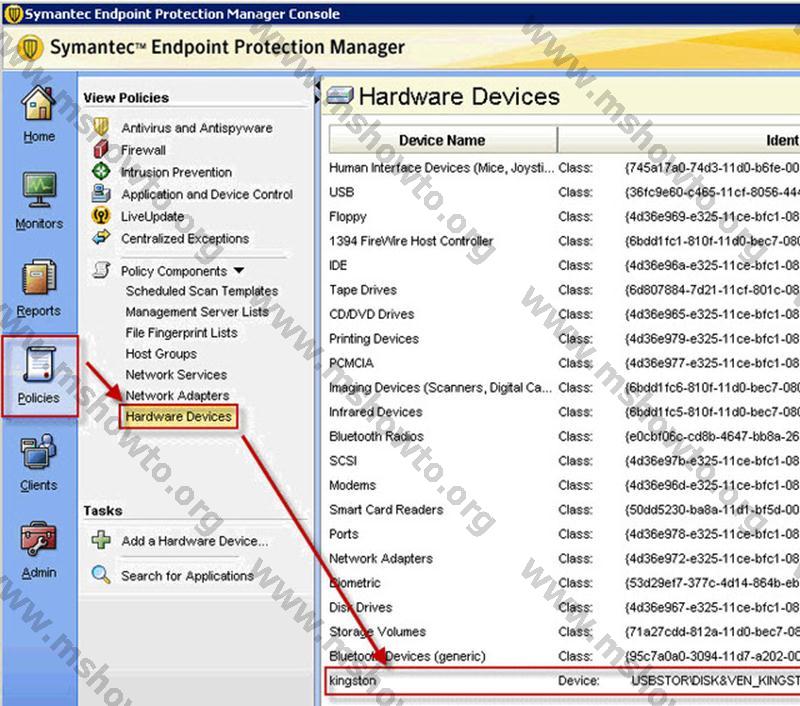Select the Infrared Devices row
This screenshot has width=800, height=706.
(x=563, y=412)
